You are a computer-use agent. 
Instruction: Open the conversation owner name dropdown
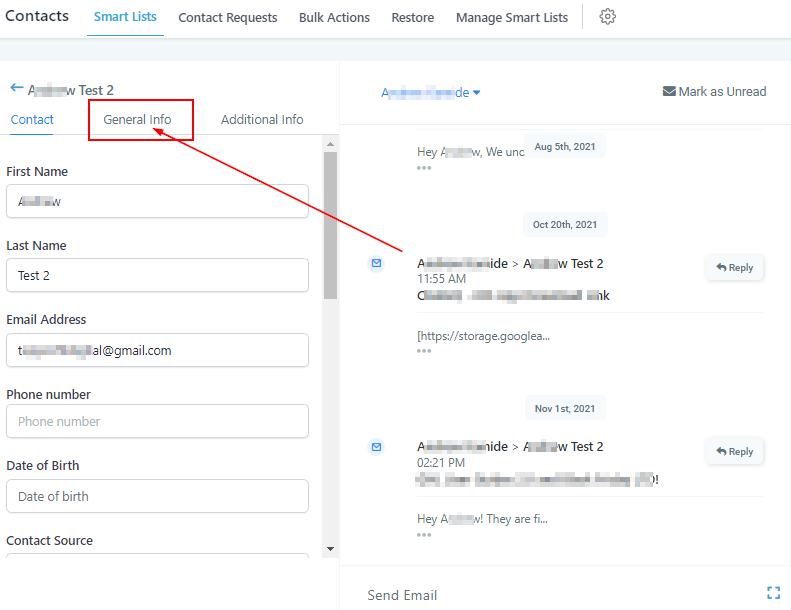[x=431, y=92]
